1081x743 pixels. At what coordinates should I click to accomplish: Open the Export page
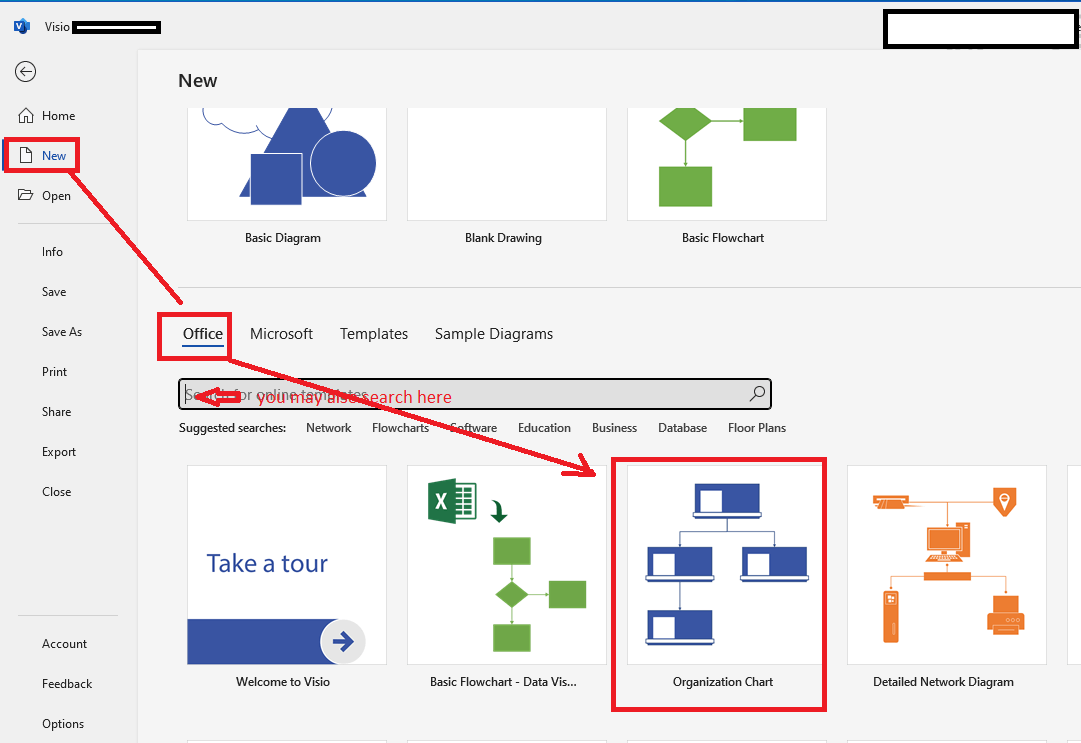coord(59,452)
